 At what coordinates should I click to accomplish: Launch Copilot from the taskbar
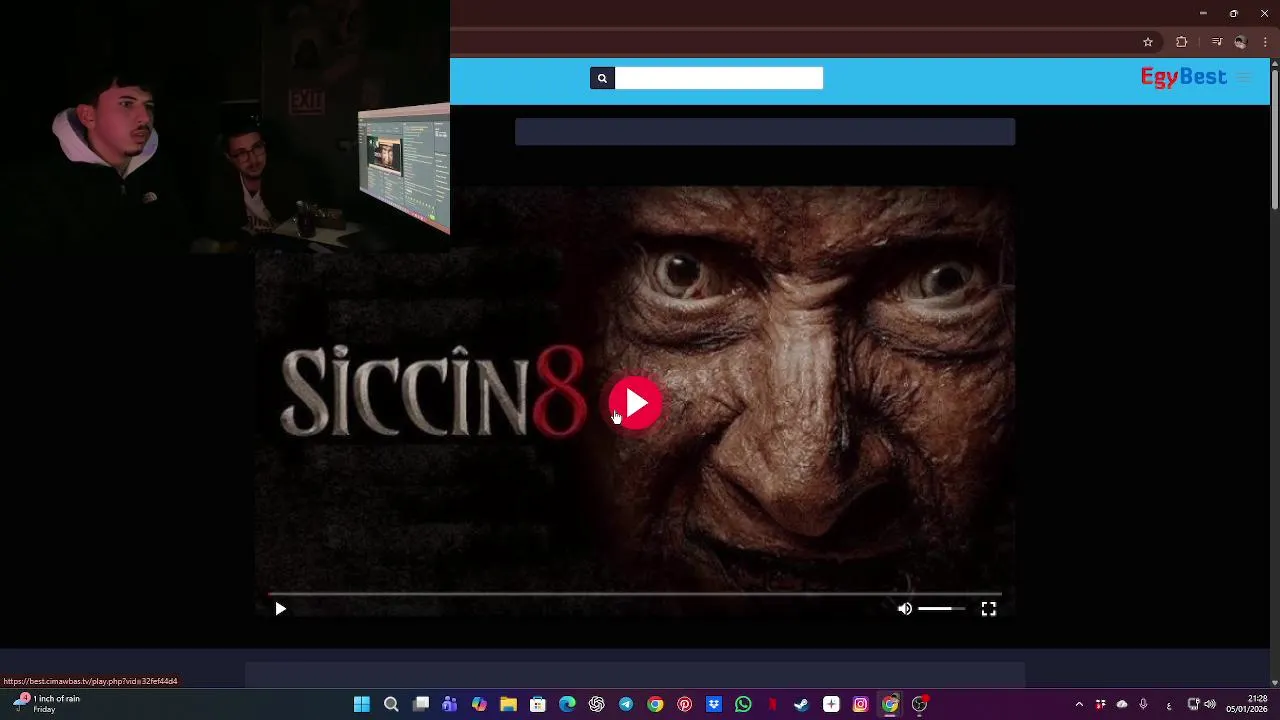[479, 704]
